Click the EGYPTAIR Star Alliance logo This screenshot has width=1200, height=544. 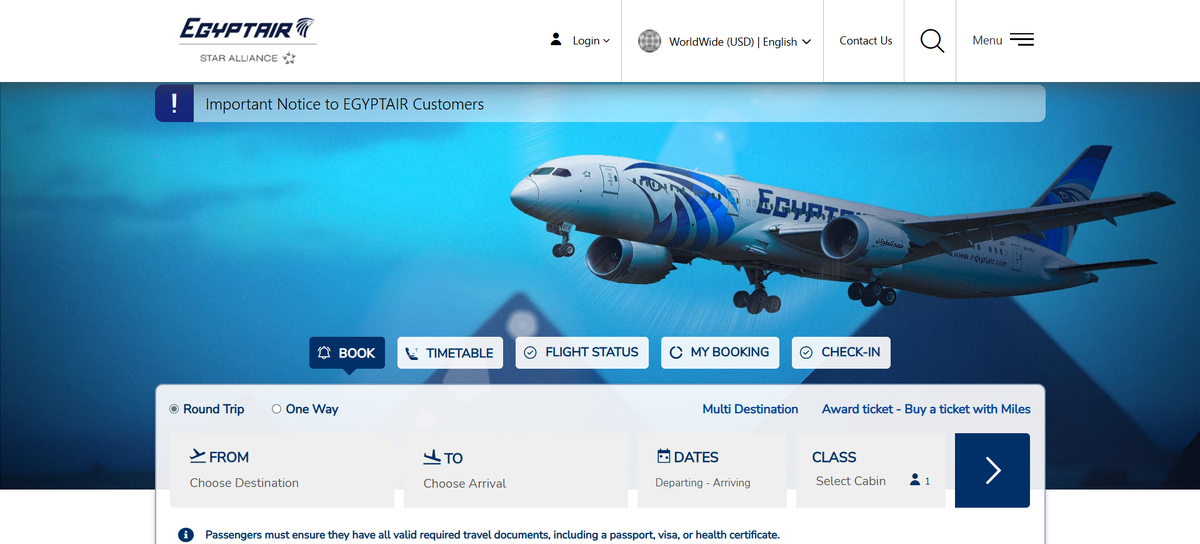248,41
